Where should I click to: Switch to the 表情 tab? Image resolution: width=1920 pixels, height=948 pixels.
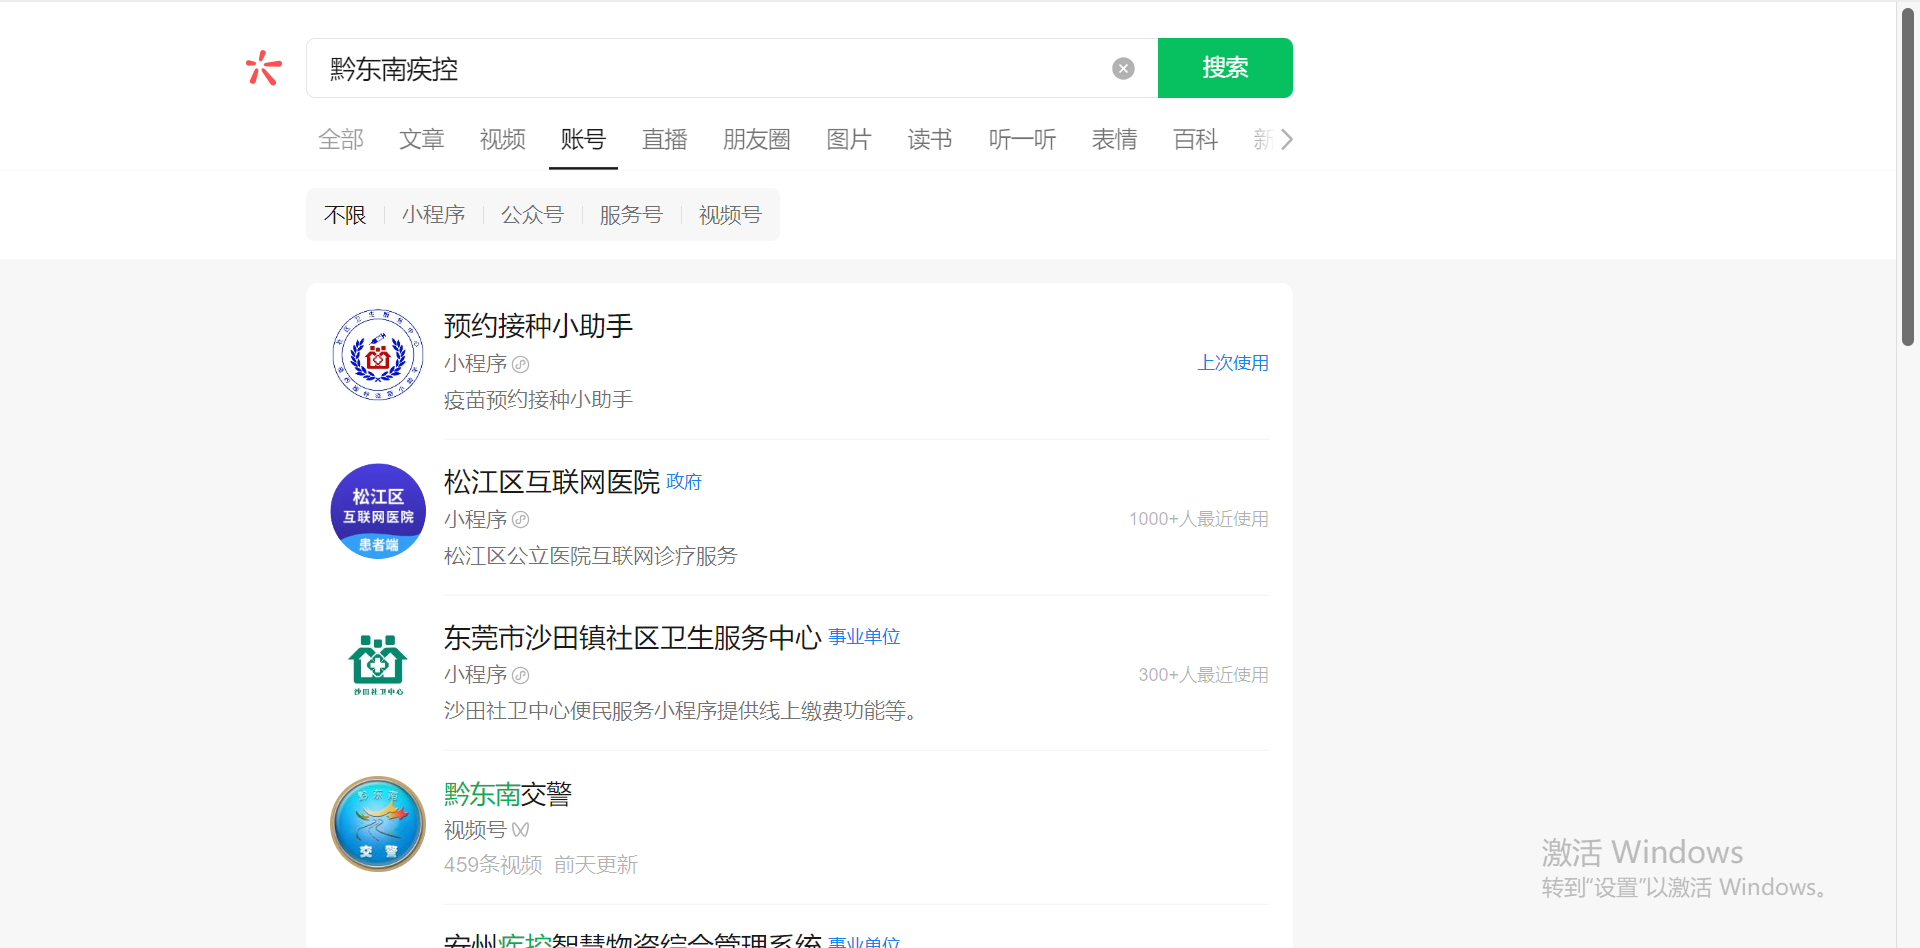click(x=1115, y=139)
